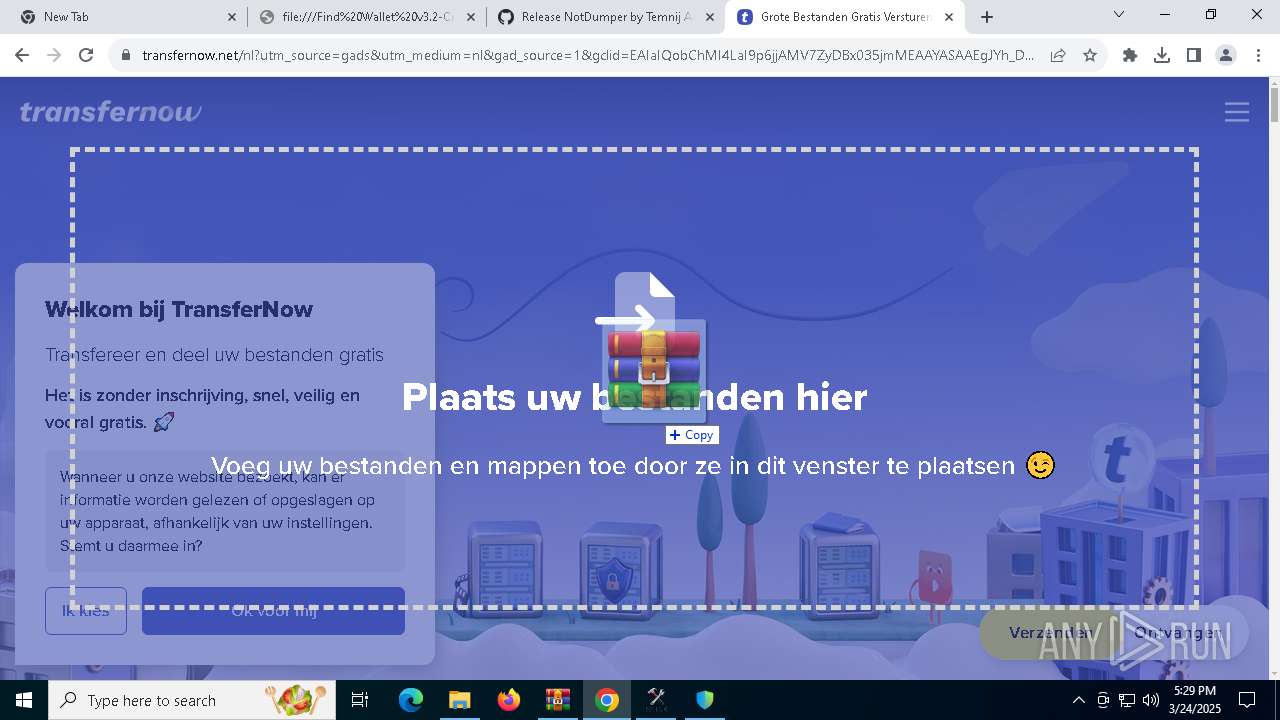Open WinRAR from the taskbar
Image resolution: width=1280 pixels, height=720 pixels.
[x=557, y=700]
